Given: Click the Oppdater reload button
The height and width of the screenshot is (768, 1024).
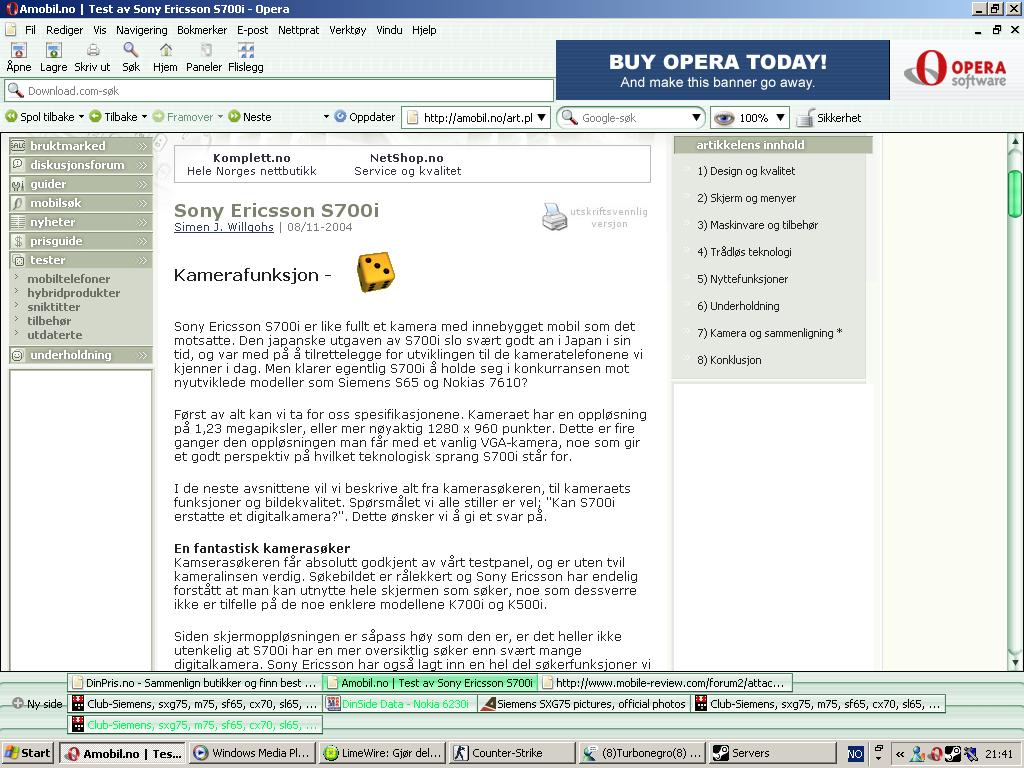Looking at the screenshot, I should [x=365, y=117].
